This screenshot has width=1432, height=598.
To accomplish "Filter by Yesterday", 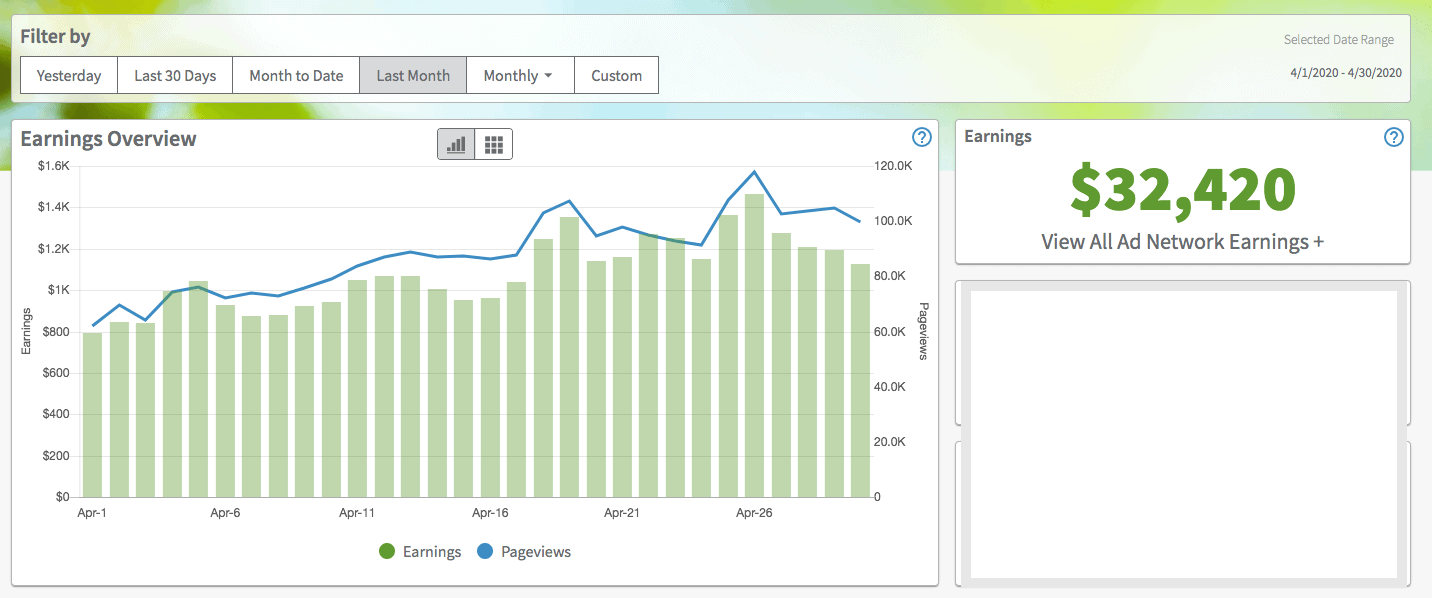I will click(x=69, y=76).
